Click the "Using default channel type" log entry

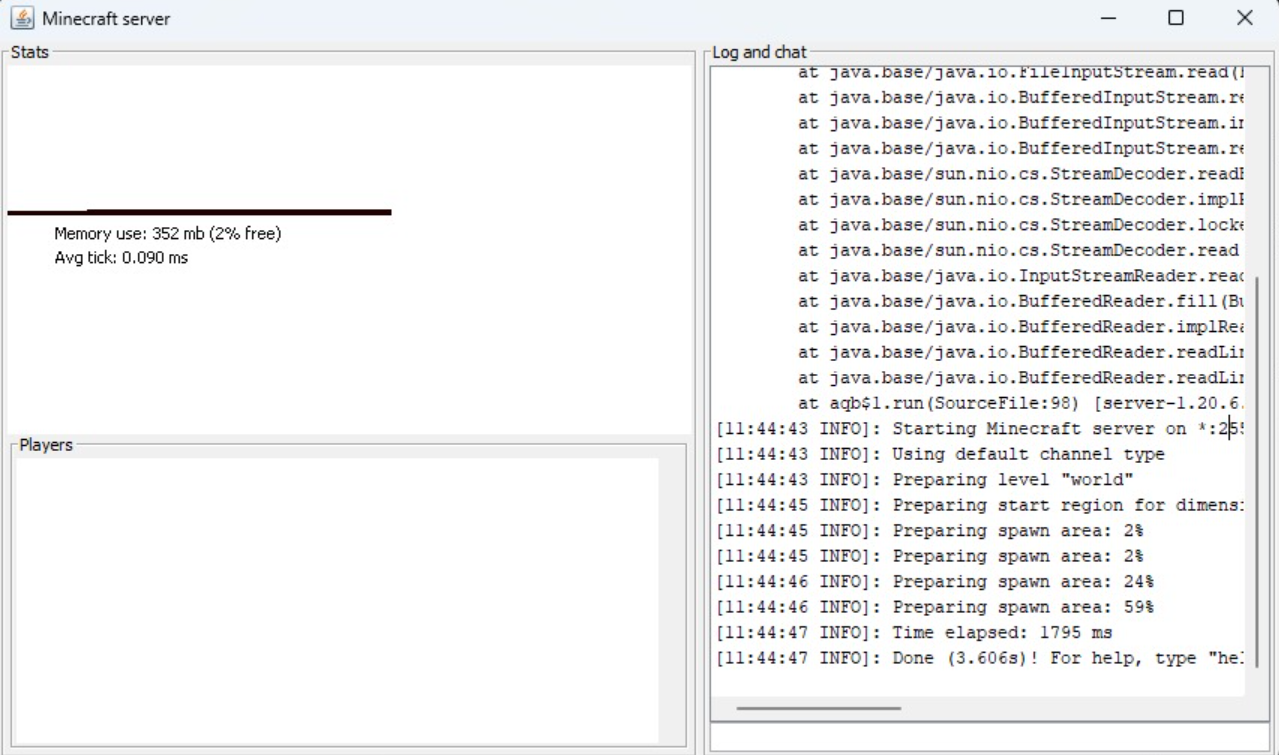pyautogui.click(x=940, y=454)
